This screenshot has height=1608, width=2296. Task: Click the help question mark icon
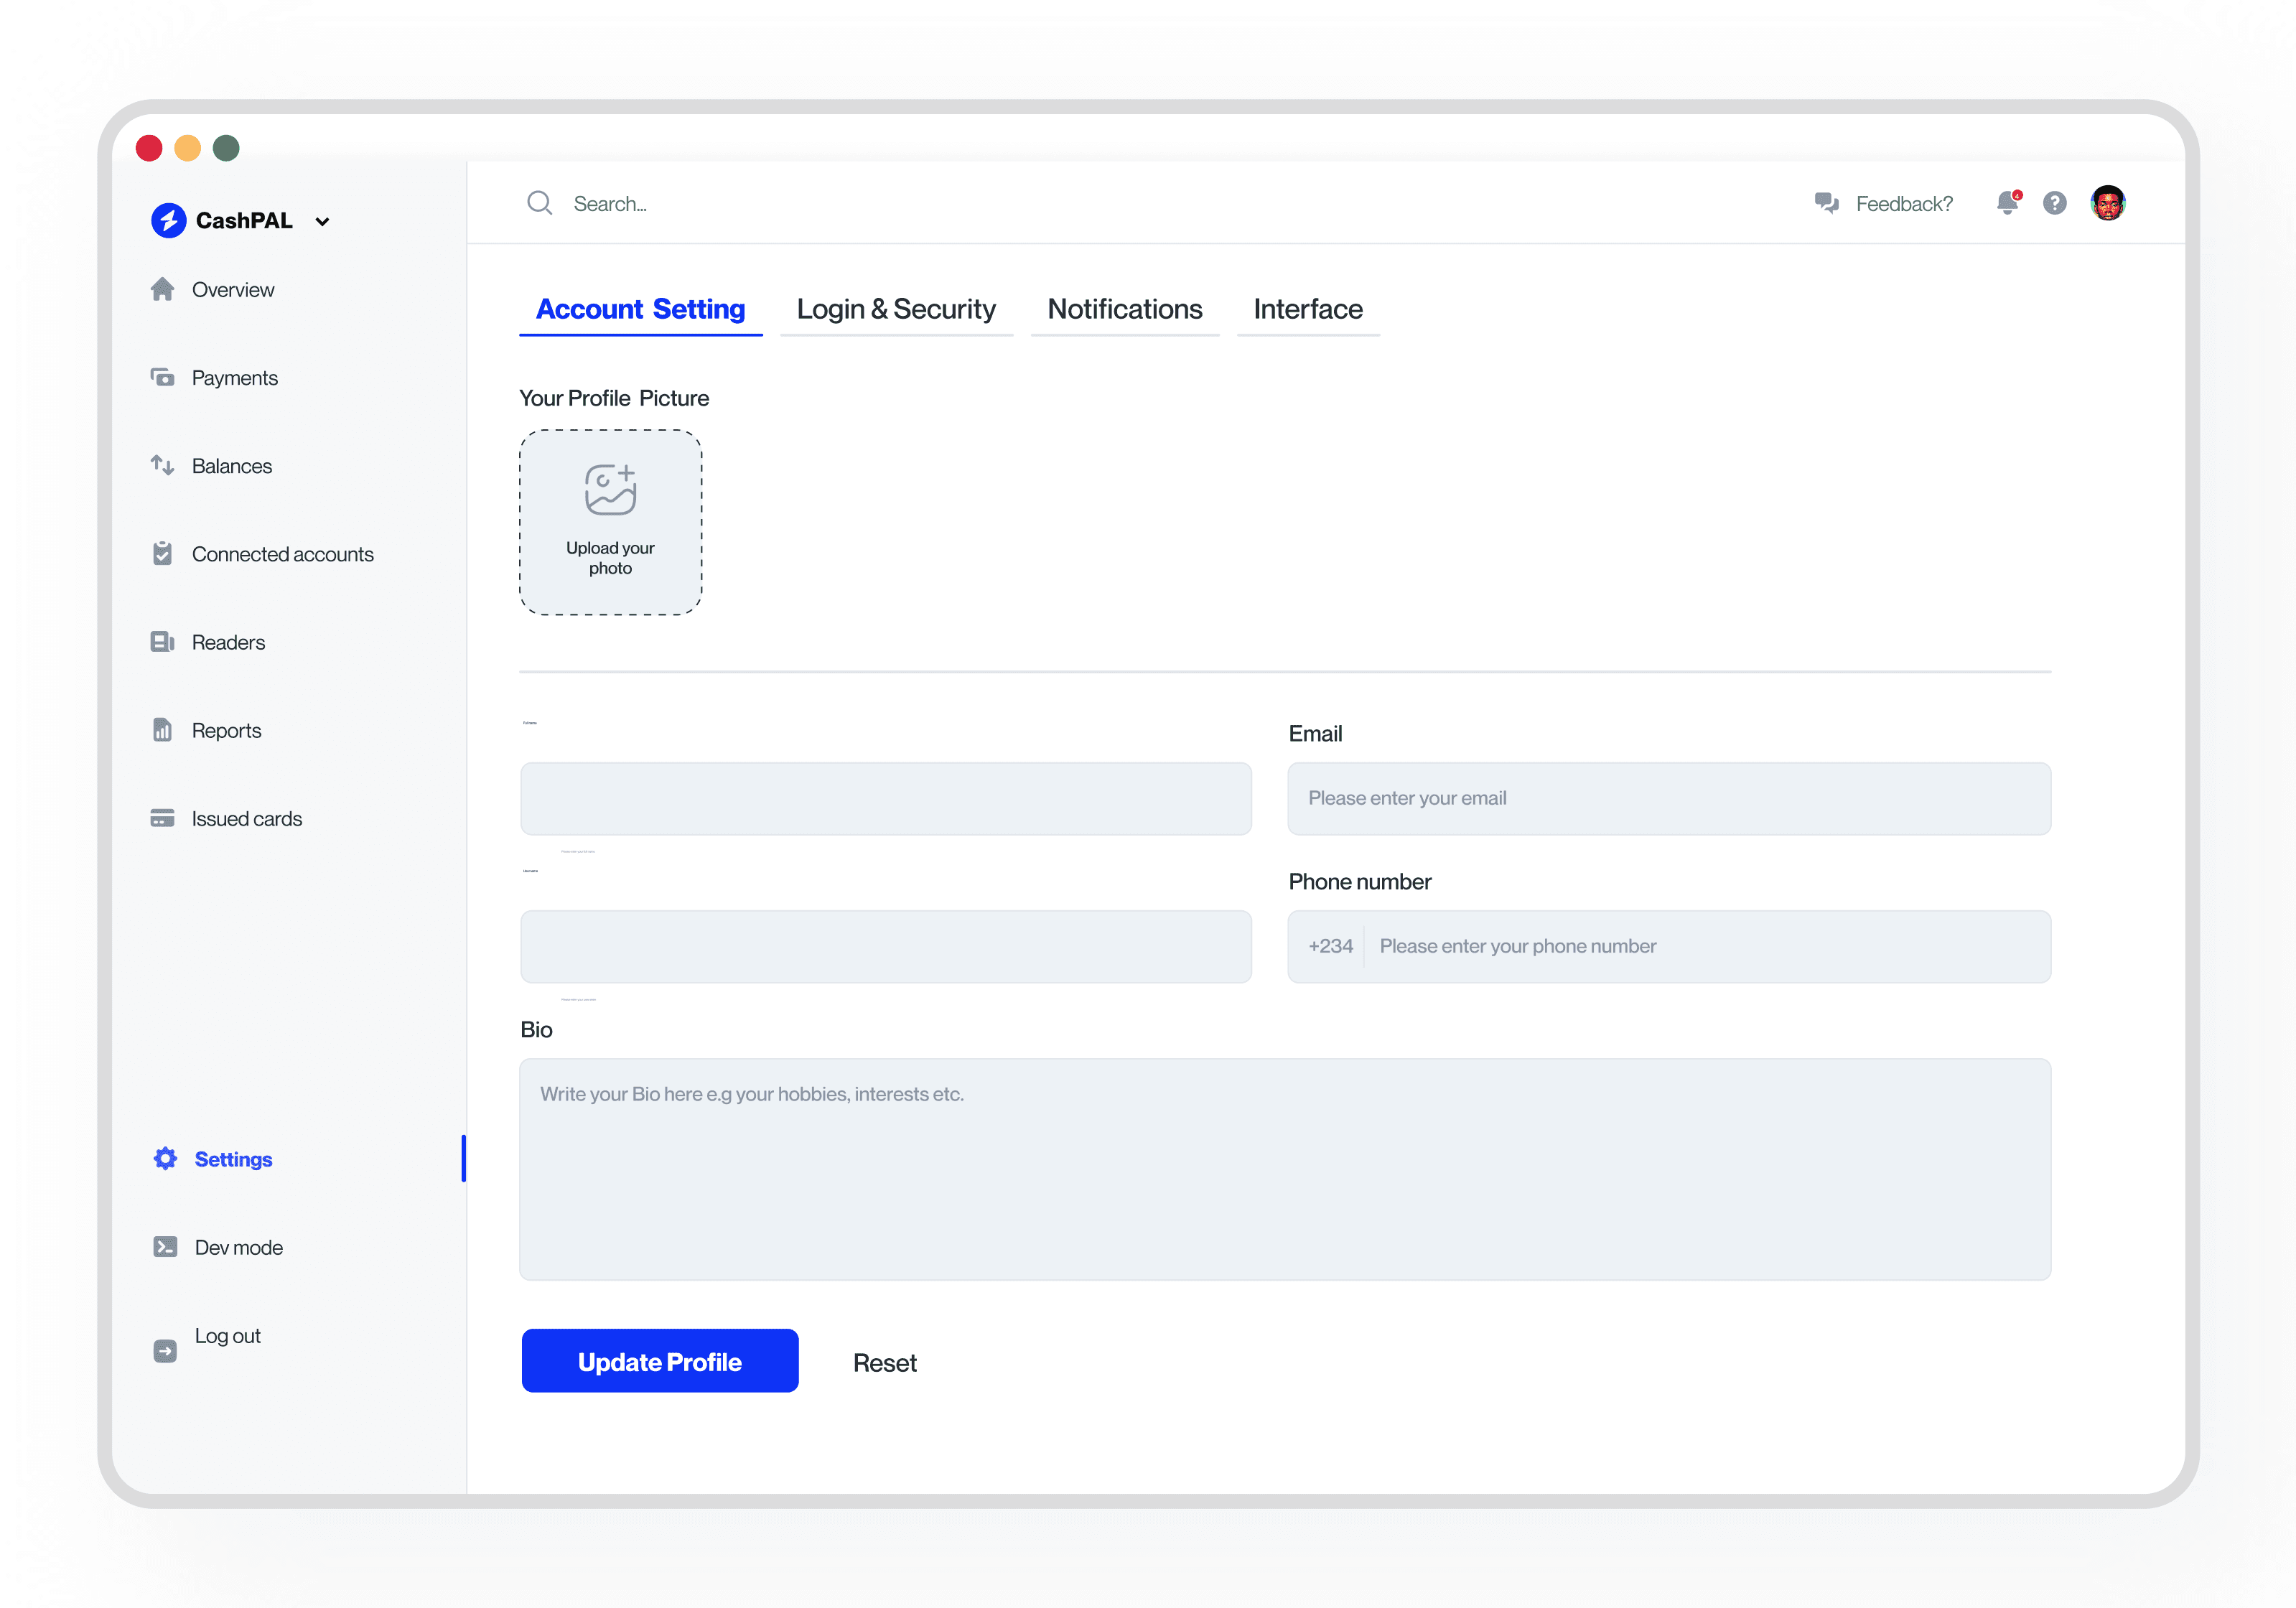pyautogui.click(x=2055, y=203)
